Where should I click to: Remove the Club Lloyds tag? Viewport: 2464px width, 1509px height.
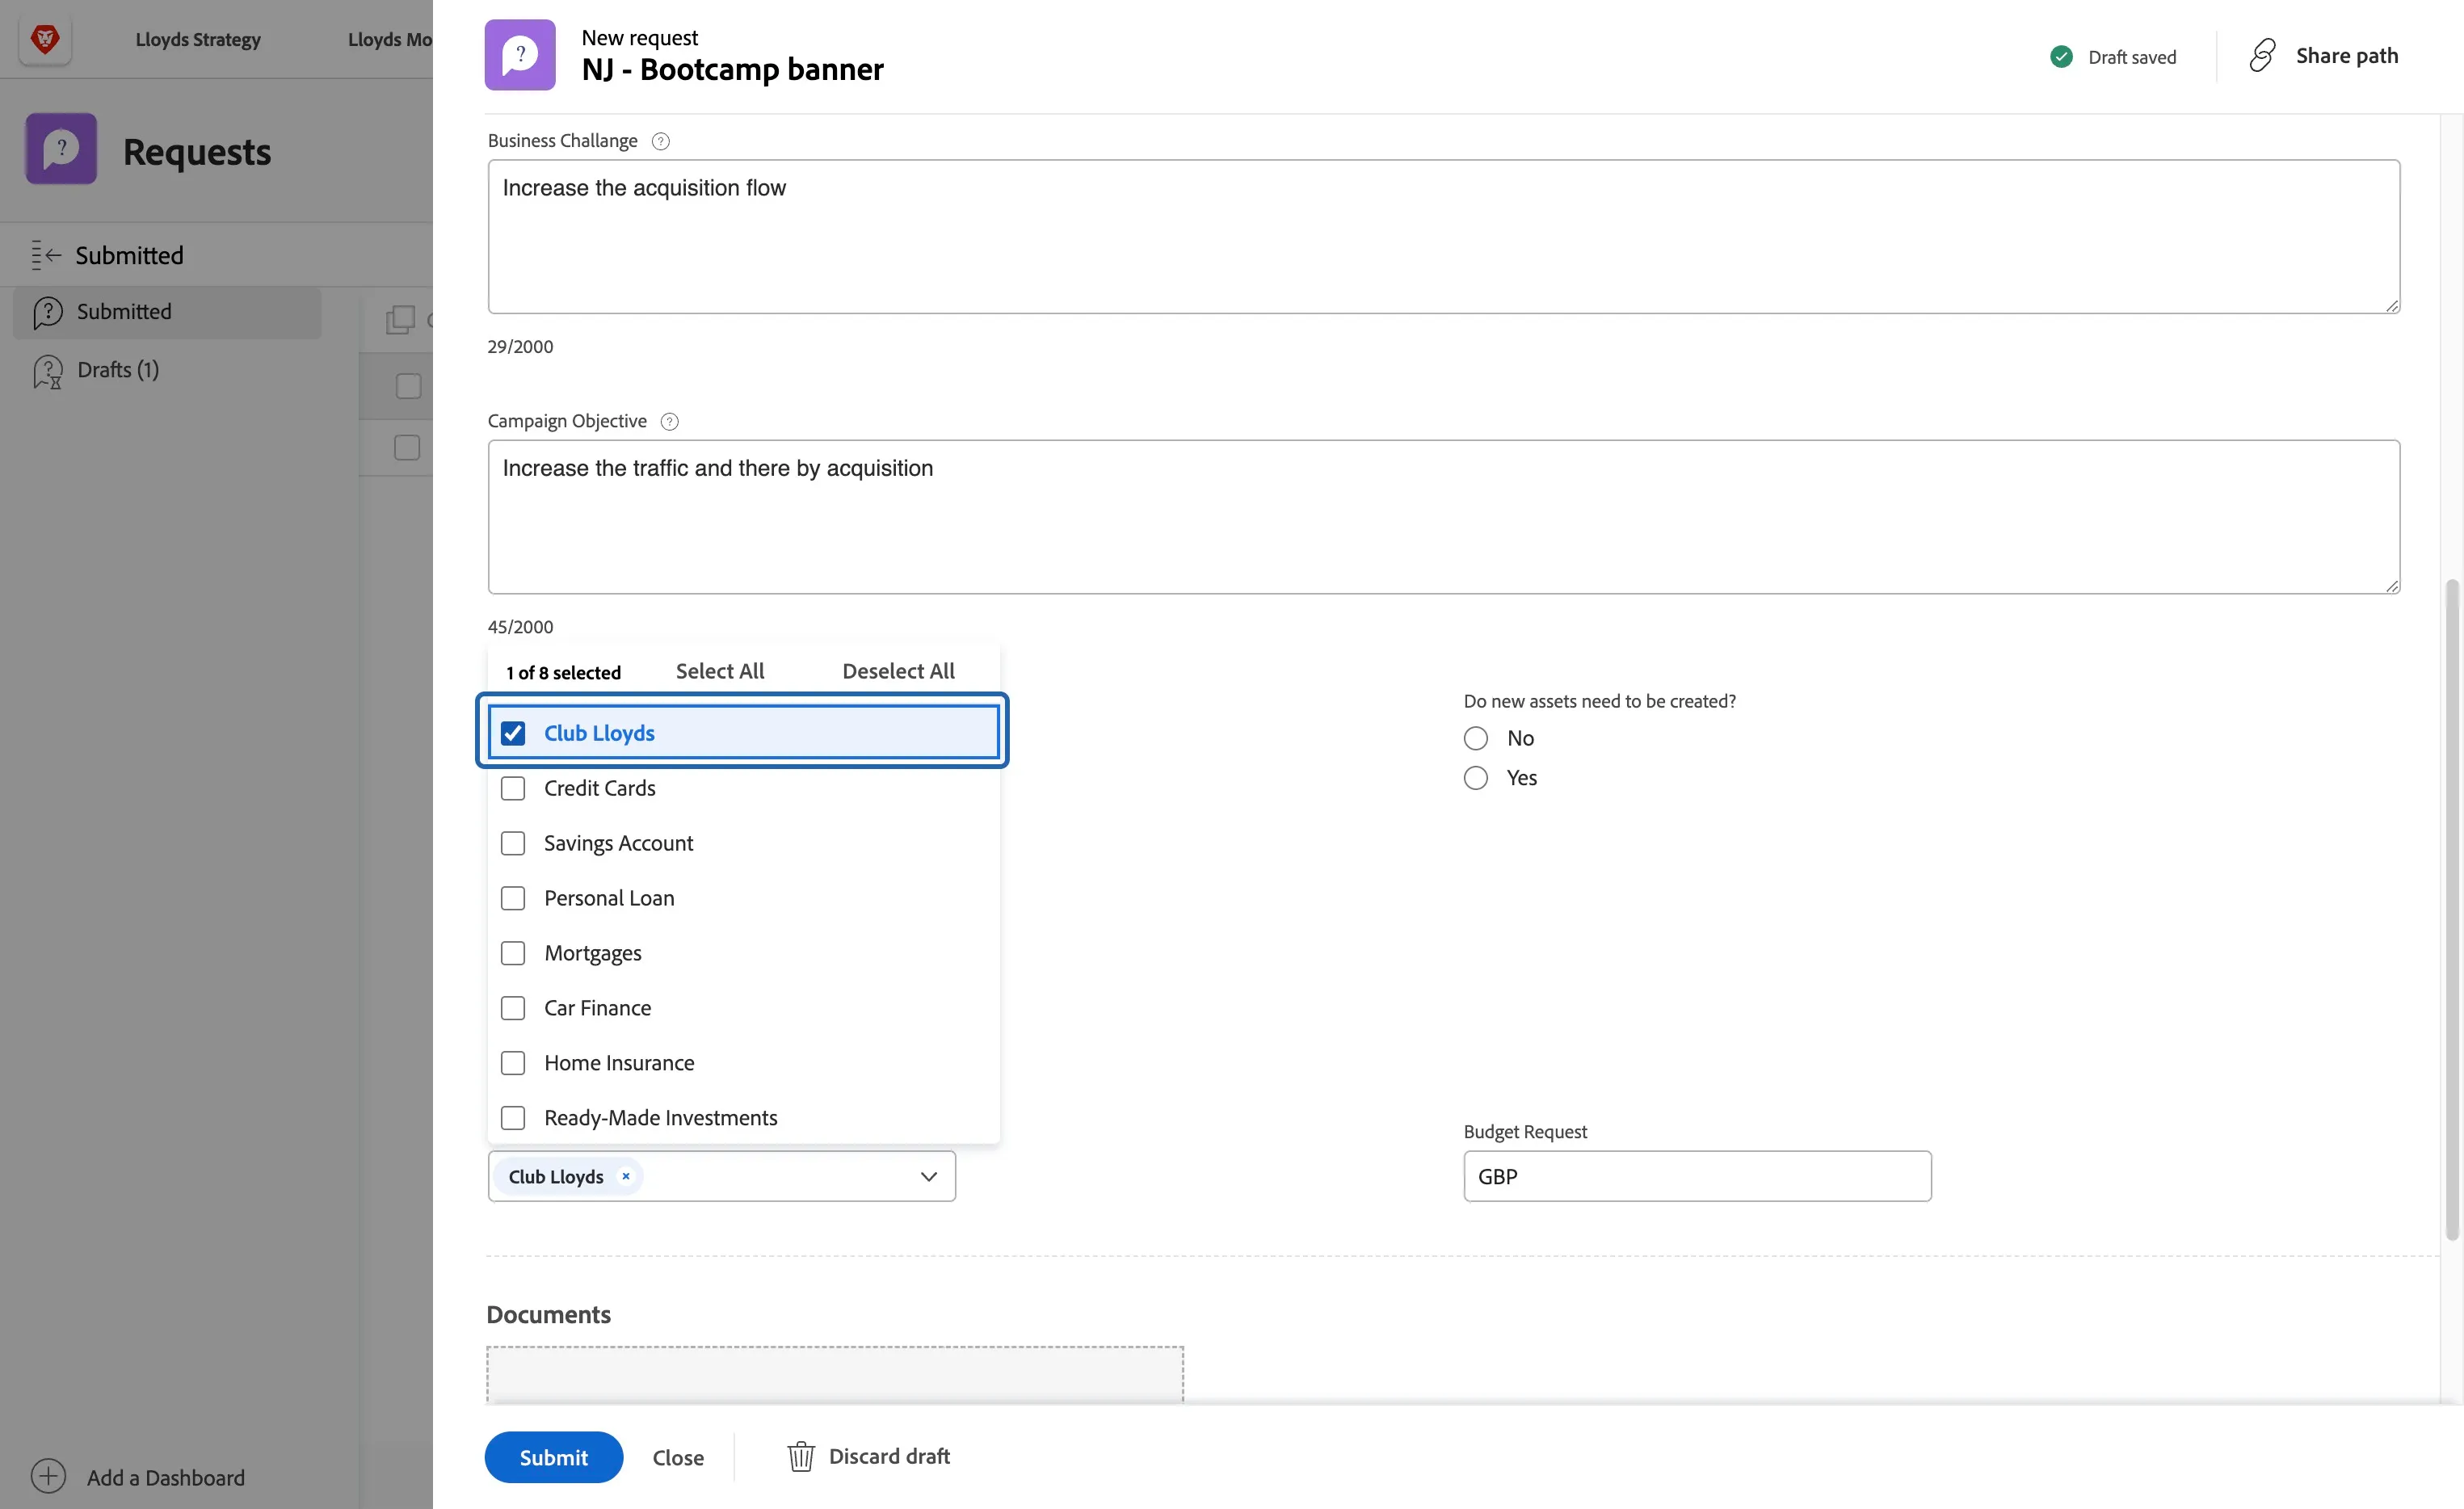[626, 1176]
